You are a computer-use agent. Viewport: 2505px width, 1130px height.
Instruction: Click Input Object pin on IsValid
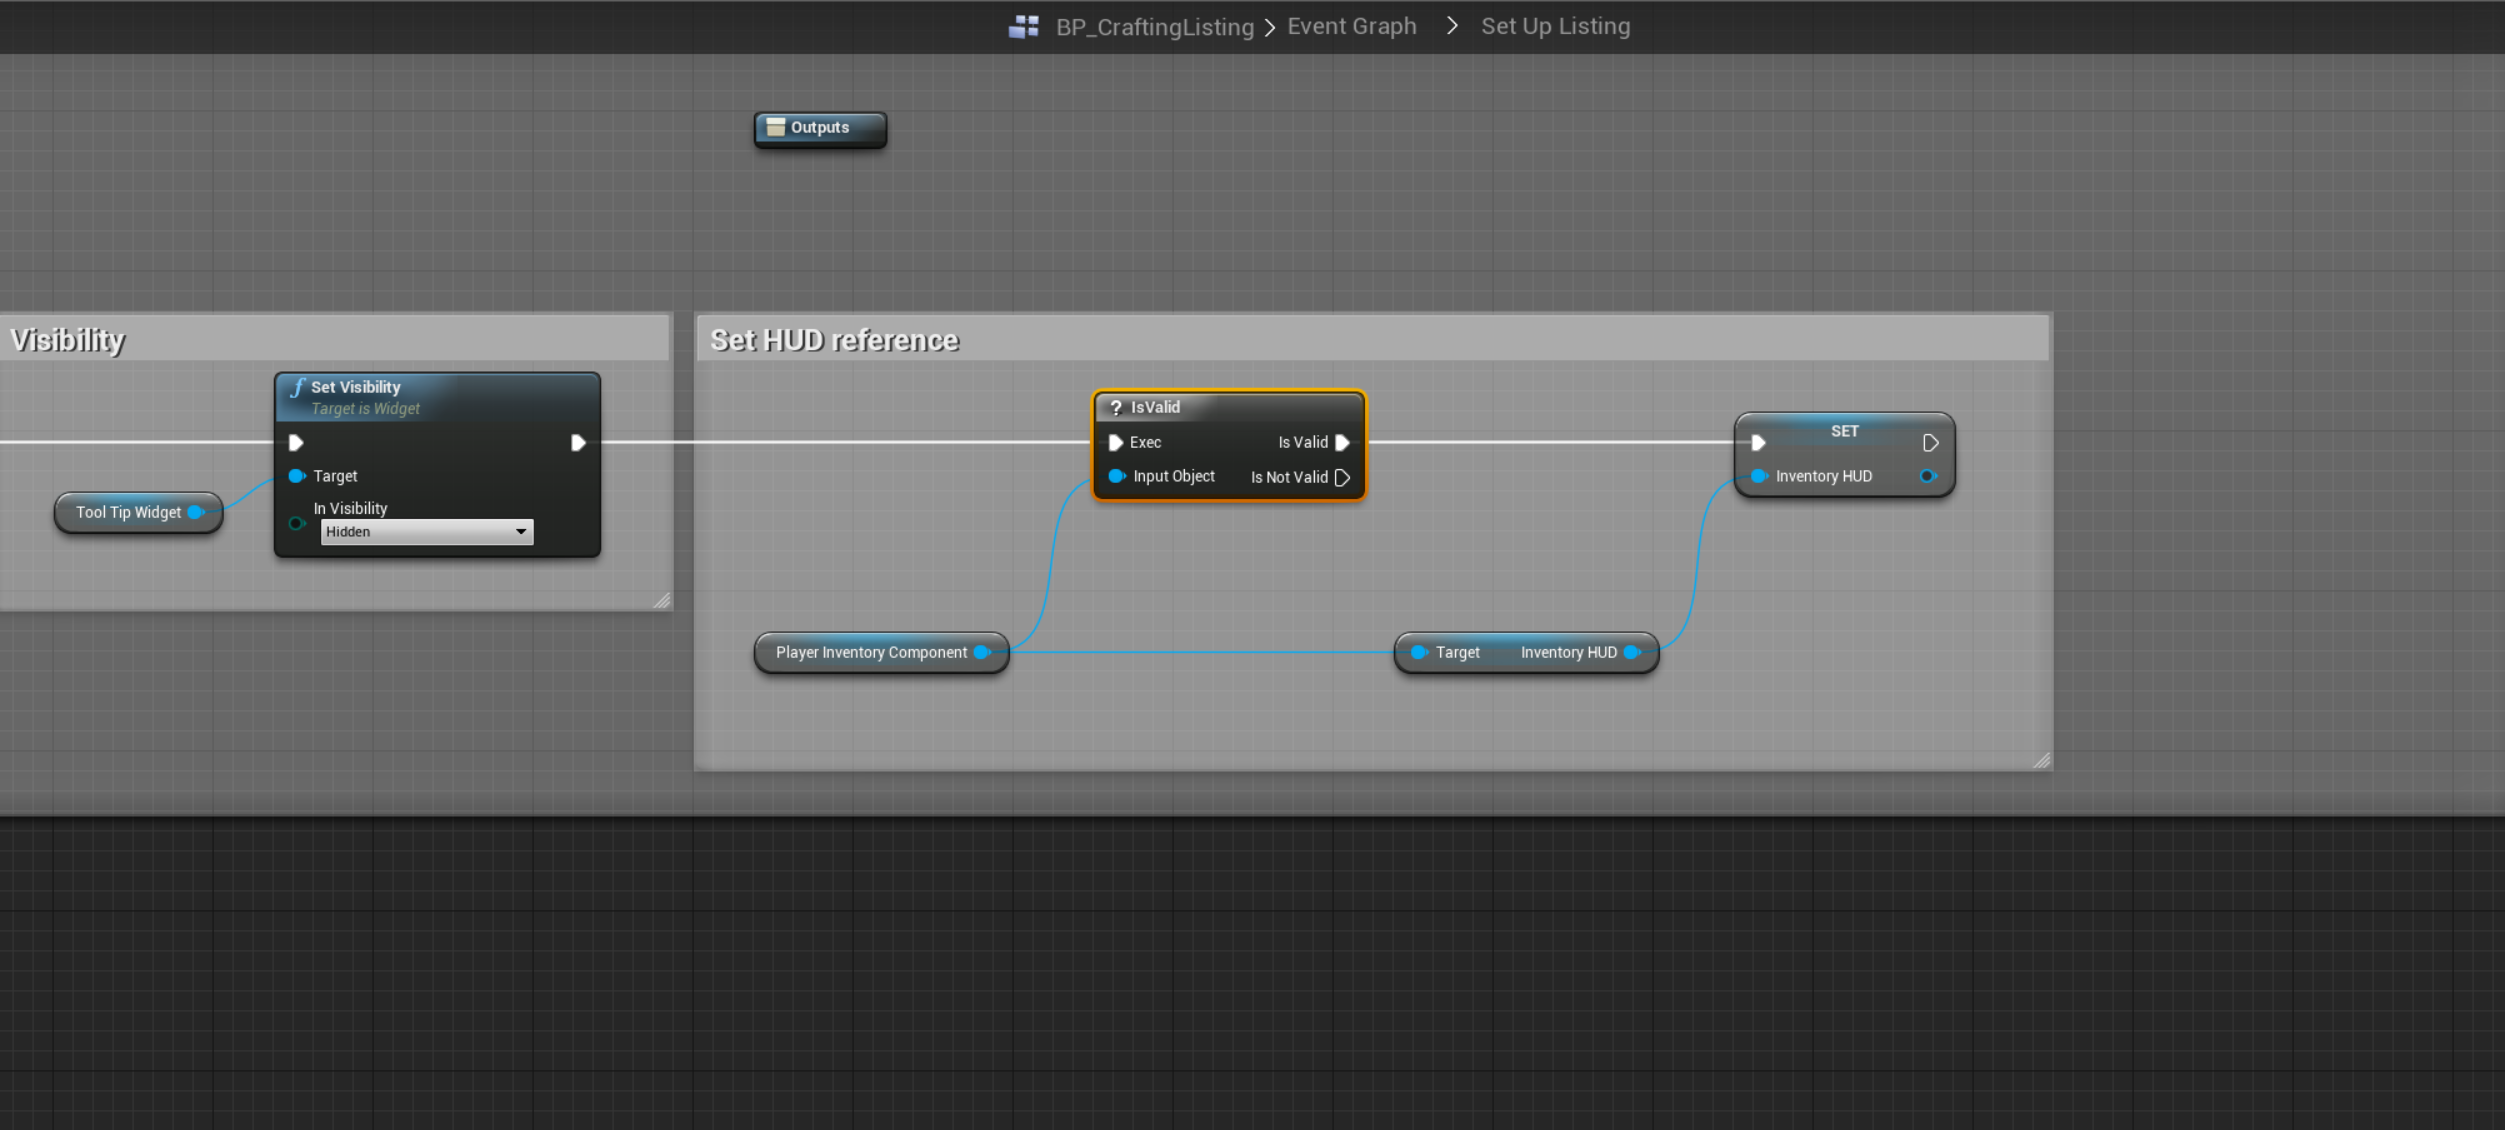pyautogui.click(x=1116, y=477)
